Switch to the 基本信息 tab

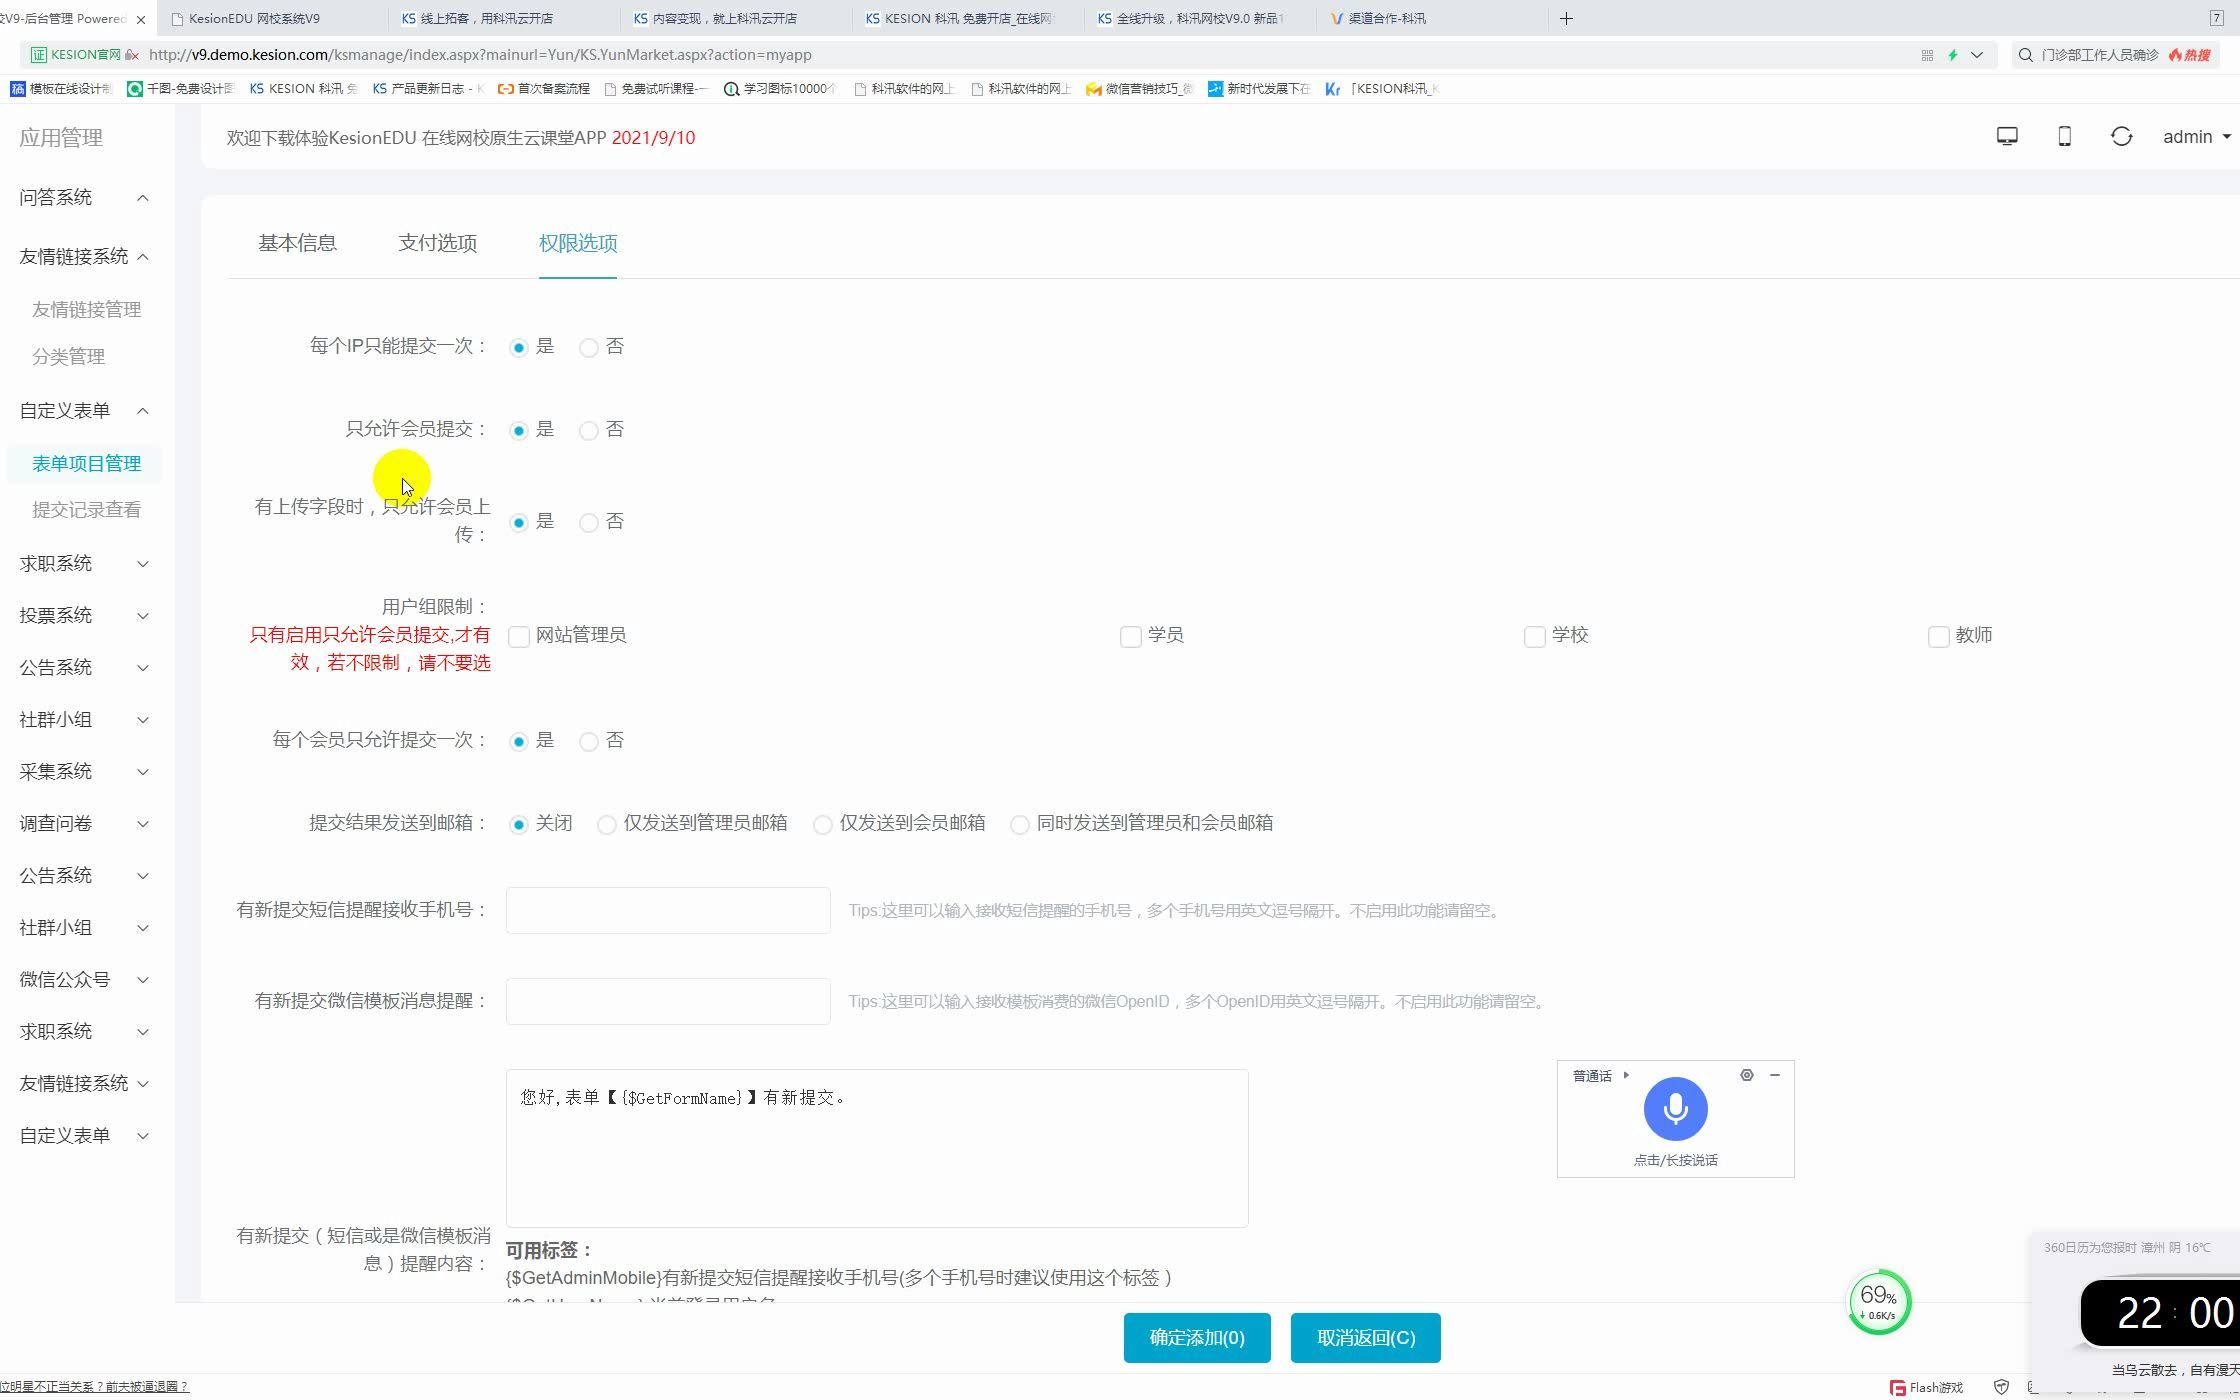297,243
